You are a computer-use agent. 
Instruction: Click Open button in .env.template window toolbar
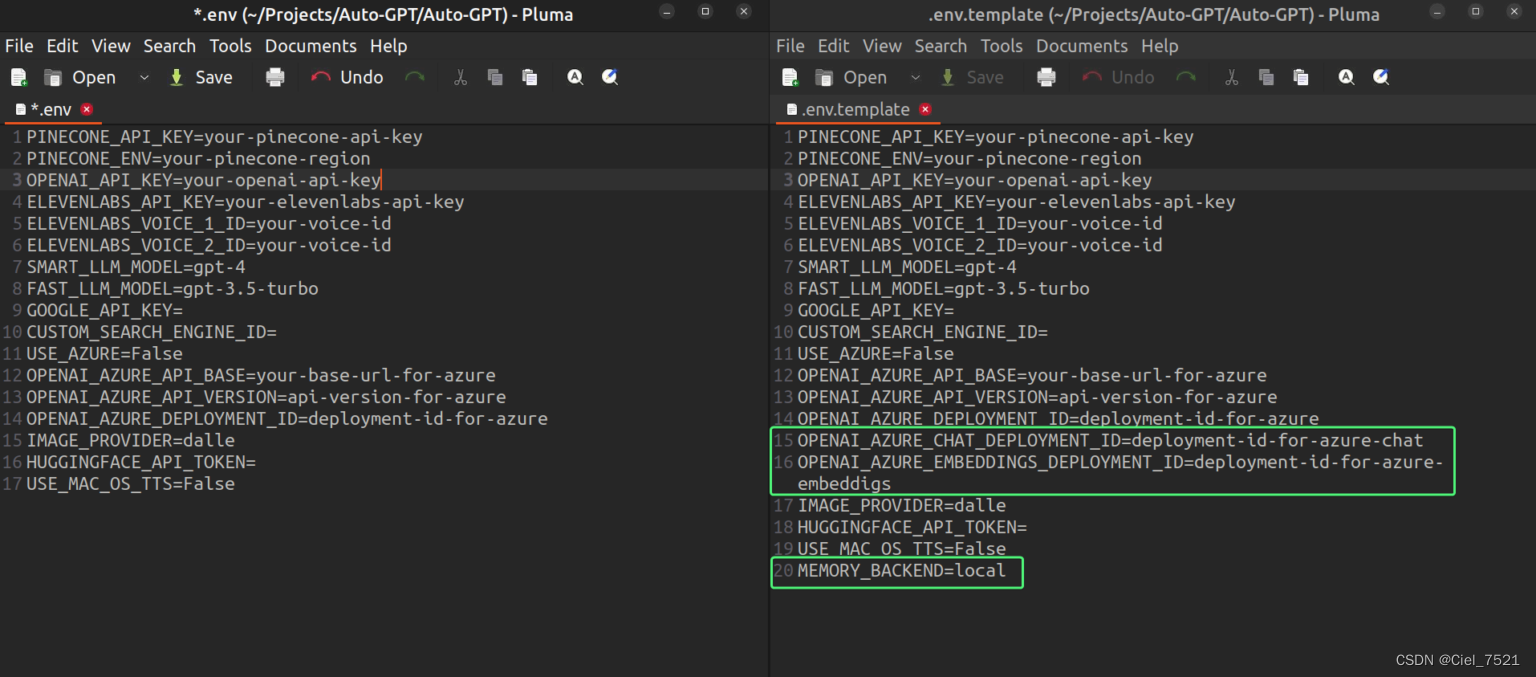pyautogui.click(x=851, y=77)
